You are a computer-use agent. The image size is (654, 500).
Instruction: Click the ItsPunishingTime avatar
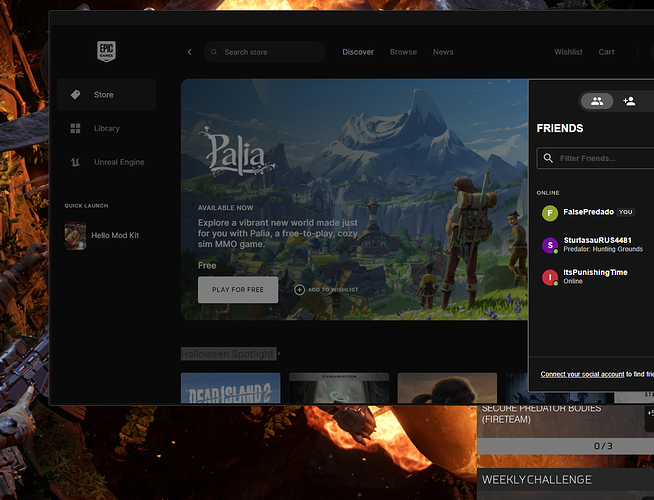[550, 277]
